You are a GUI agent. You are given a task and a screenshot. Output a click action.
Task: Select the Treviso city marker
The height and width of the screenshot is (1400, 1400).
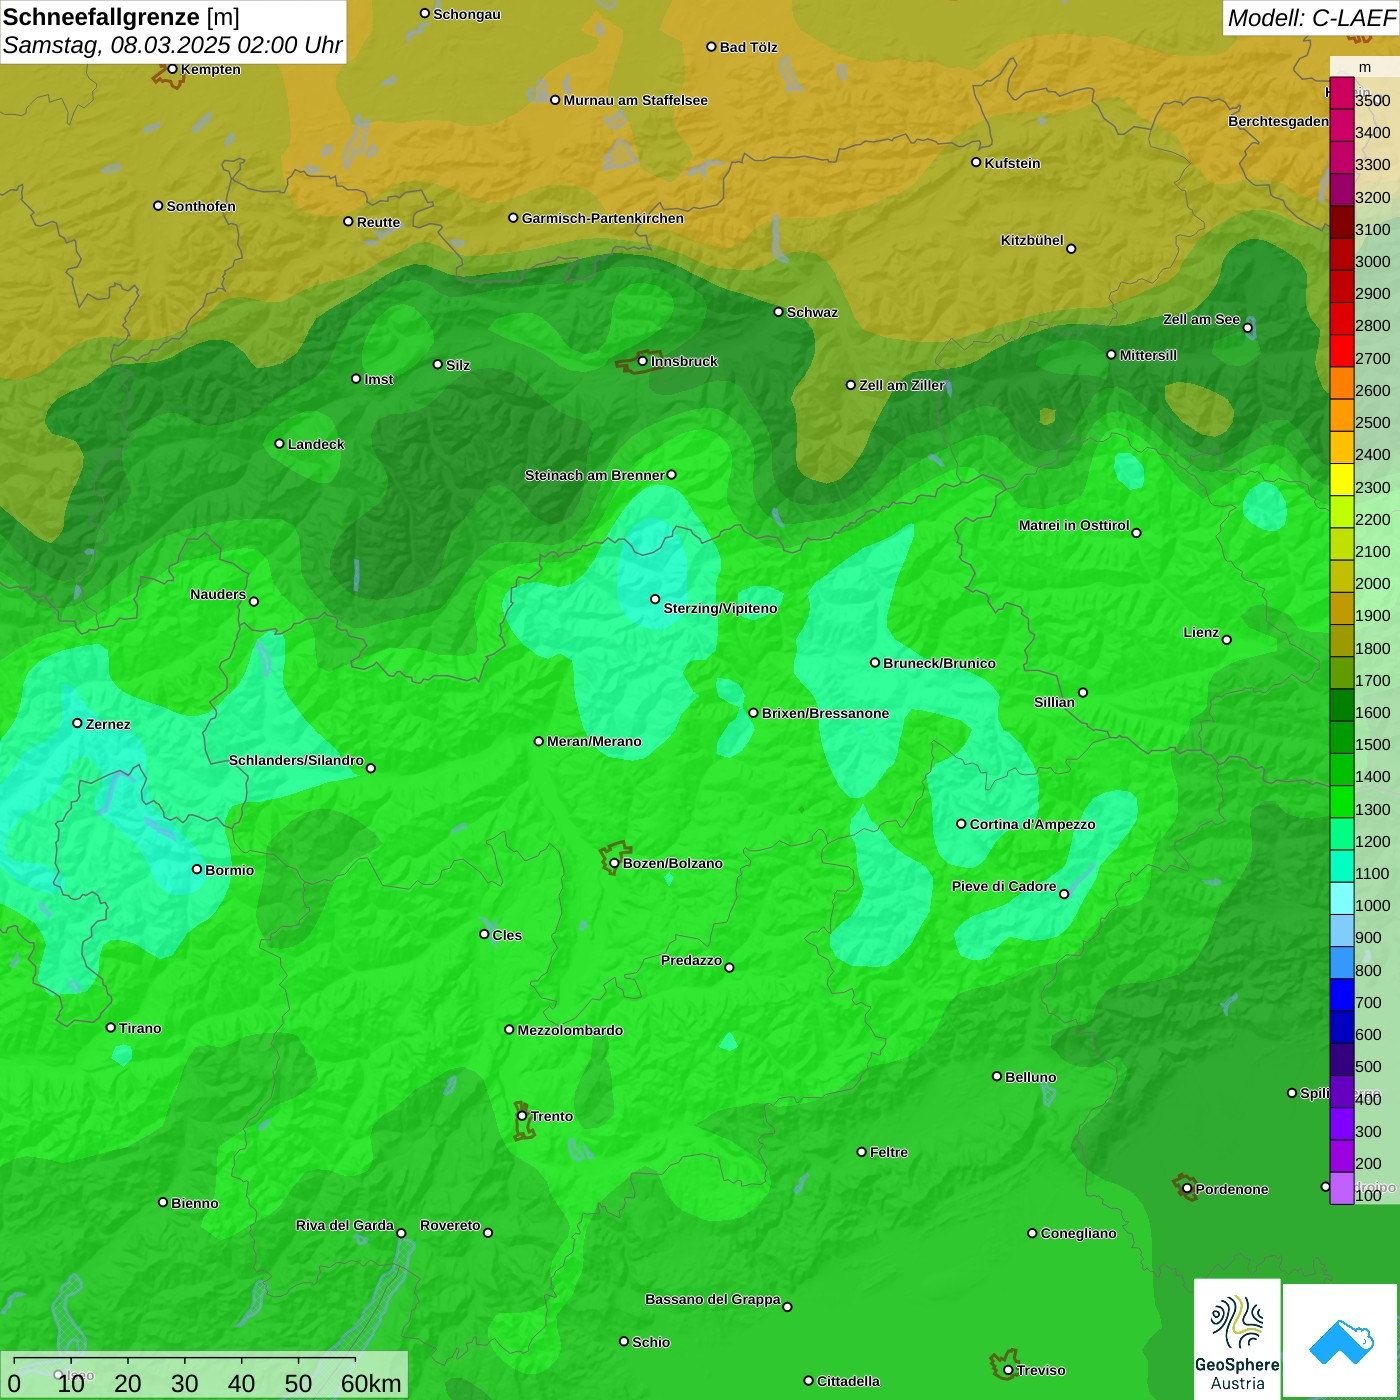pos(1008,1370)
